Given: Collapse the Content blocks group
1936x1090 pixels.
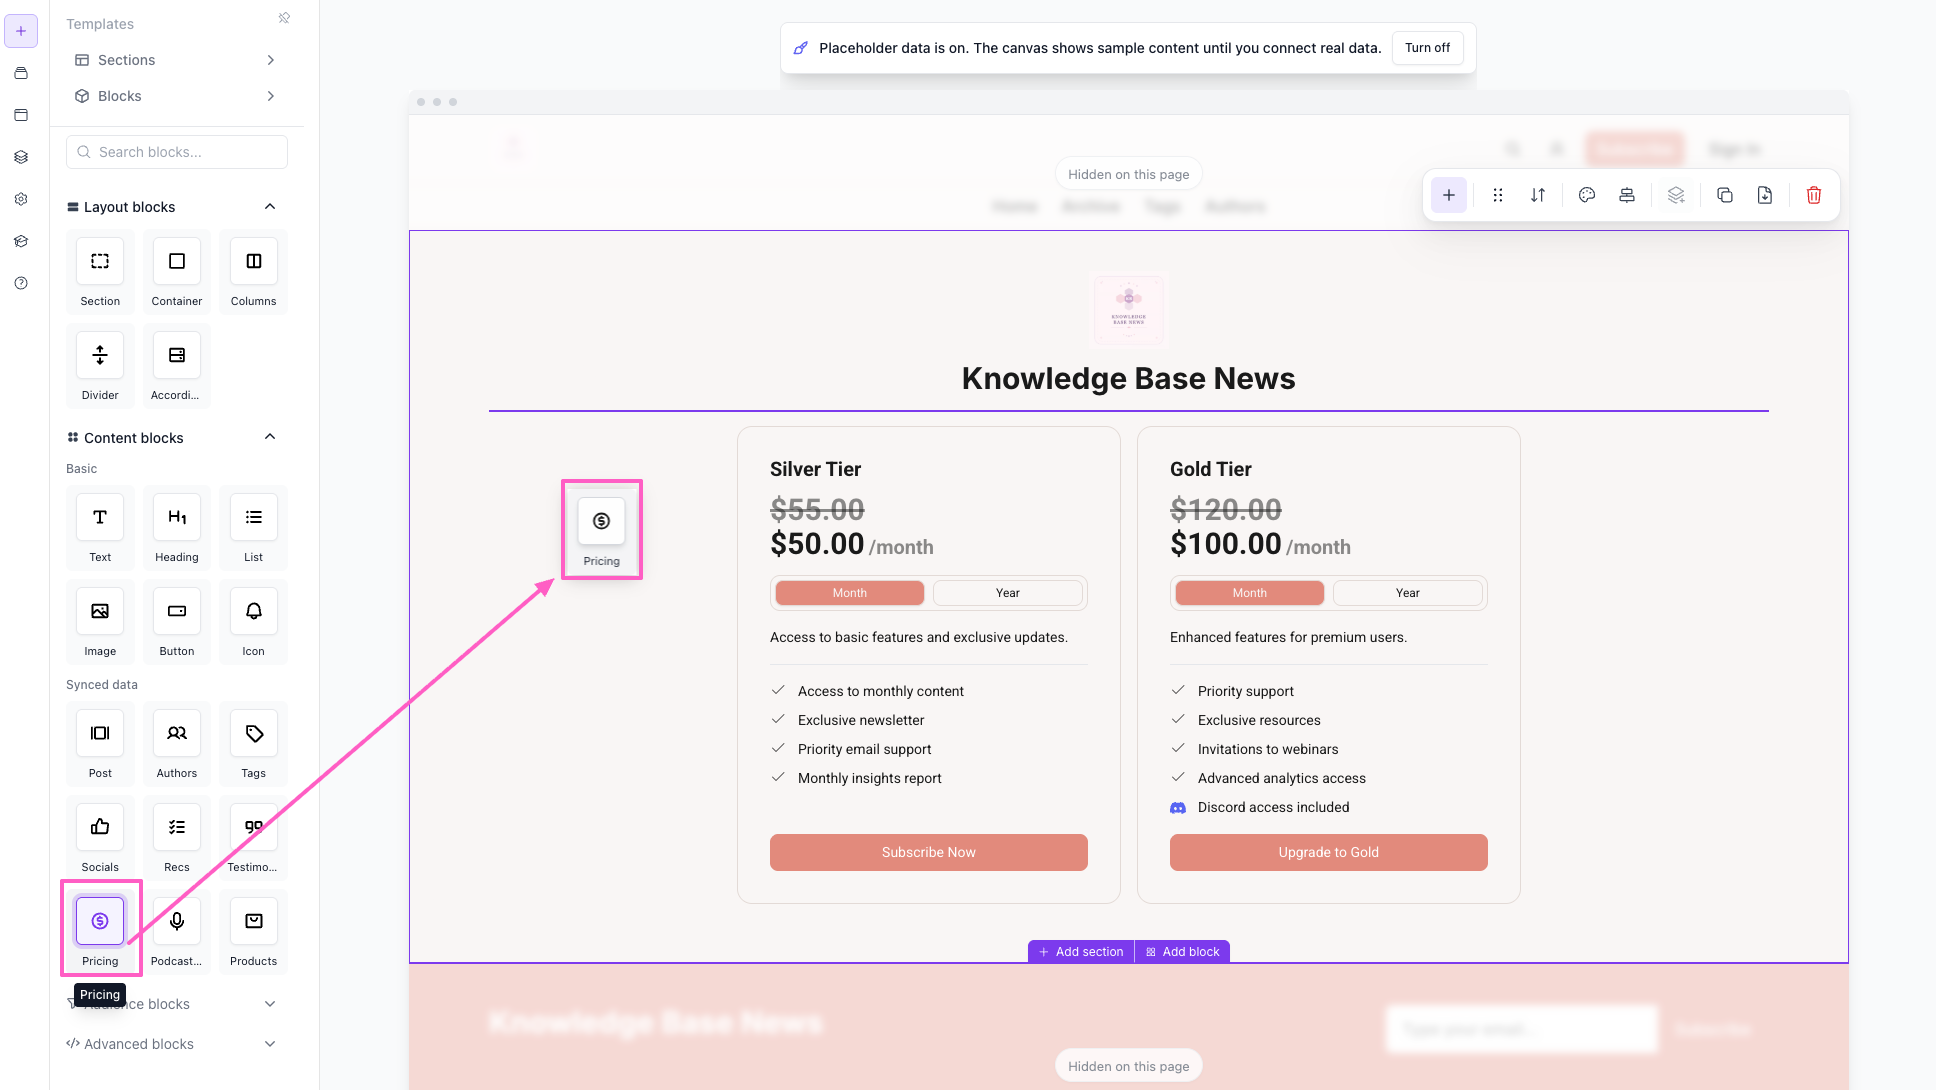Looking at the screenshot, I should (270, 437).
